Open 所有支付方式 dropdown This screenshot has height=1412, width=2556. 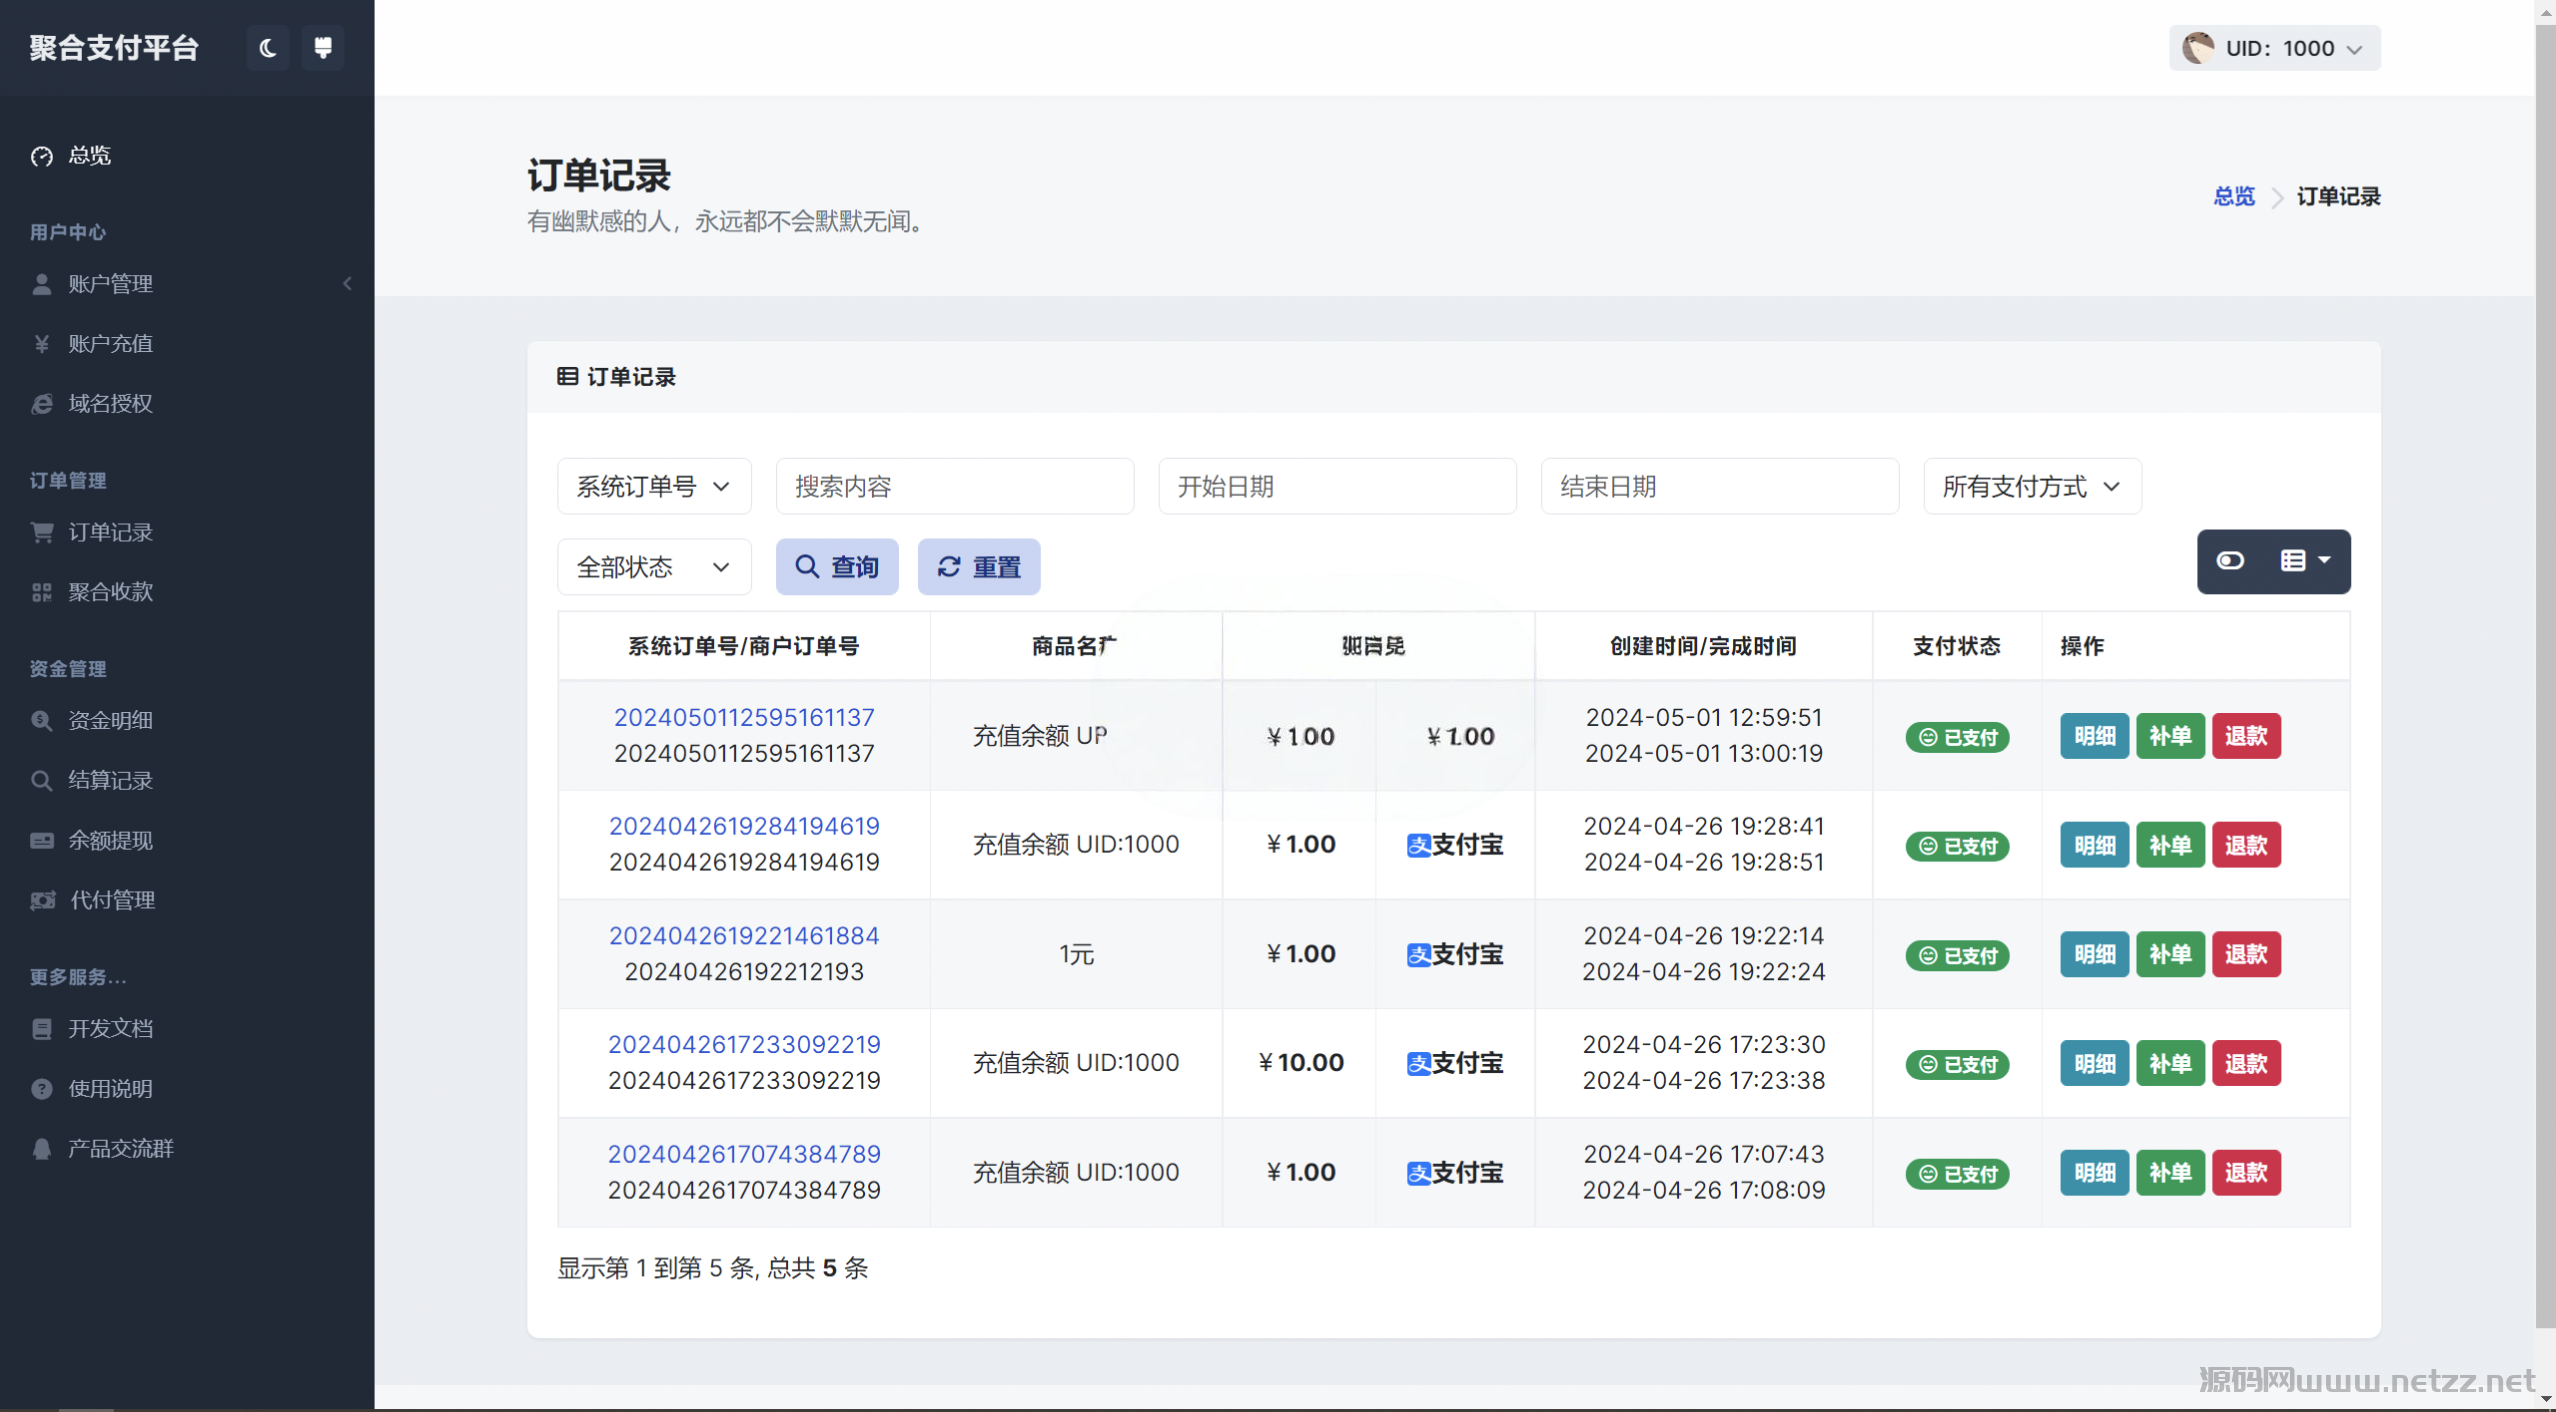click(x=2032, y=486)
